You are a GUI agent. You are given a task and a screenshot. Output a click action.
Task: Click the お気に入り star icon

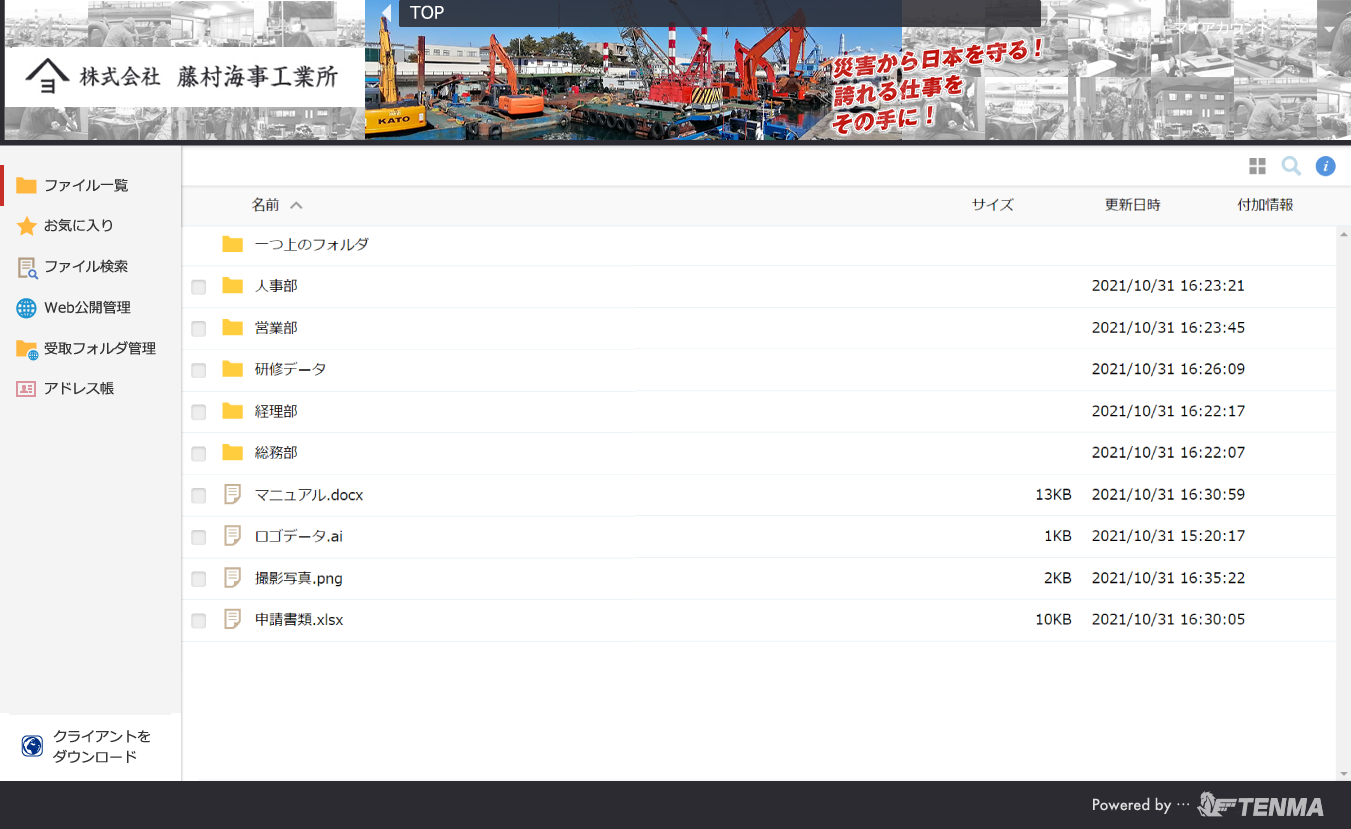tap(26, 226)
